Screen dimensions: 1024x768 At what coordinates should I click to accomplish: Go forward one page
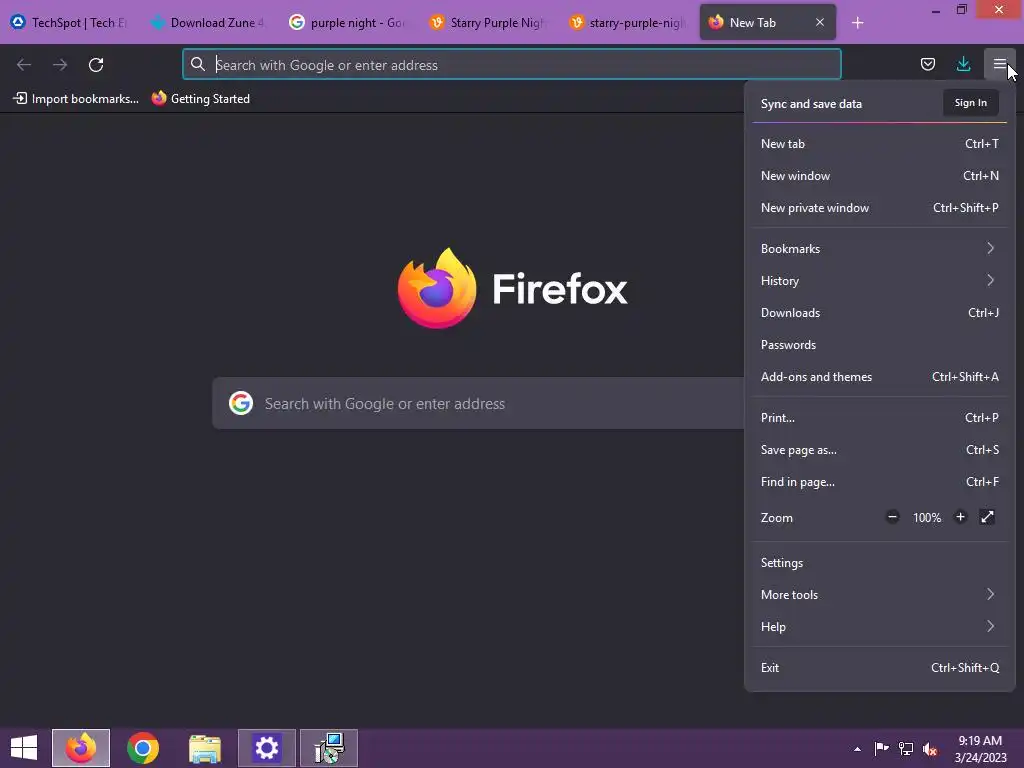pos(60,65)
